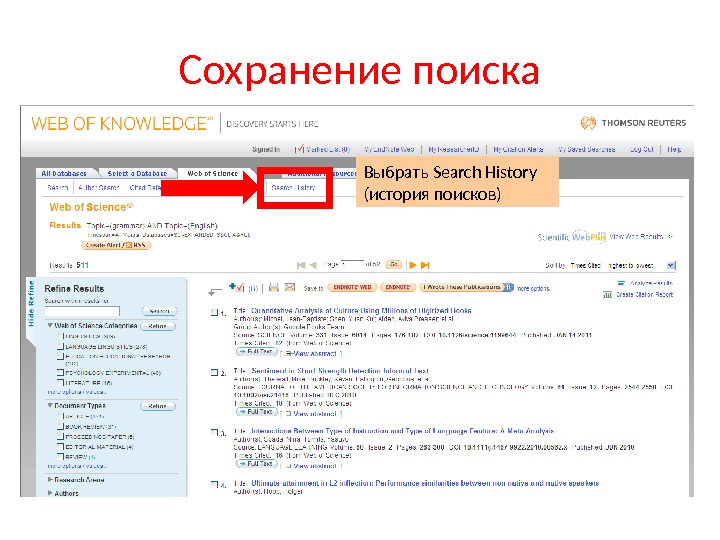Image resolution: width=720 pixels, height=540 pixels.
Task: Open My ResearcherID link
Action: pyautogui.click(x=454, y=149)
